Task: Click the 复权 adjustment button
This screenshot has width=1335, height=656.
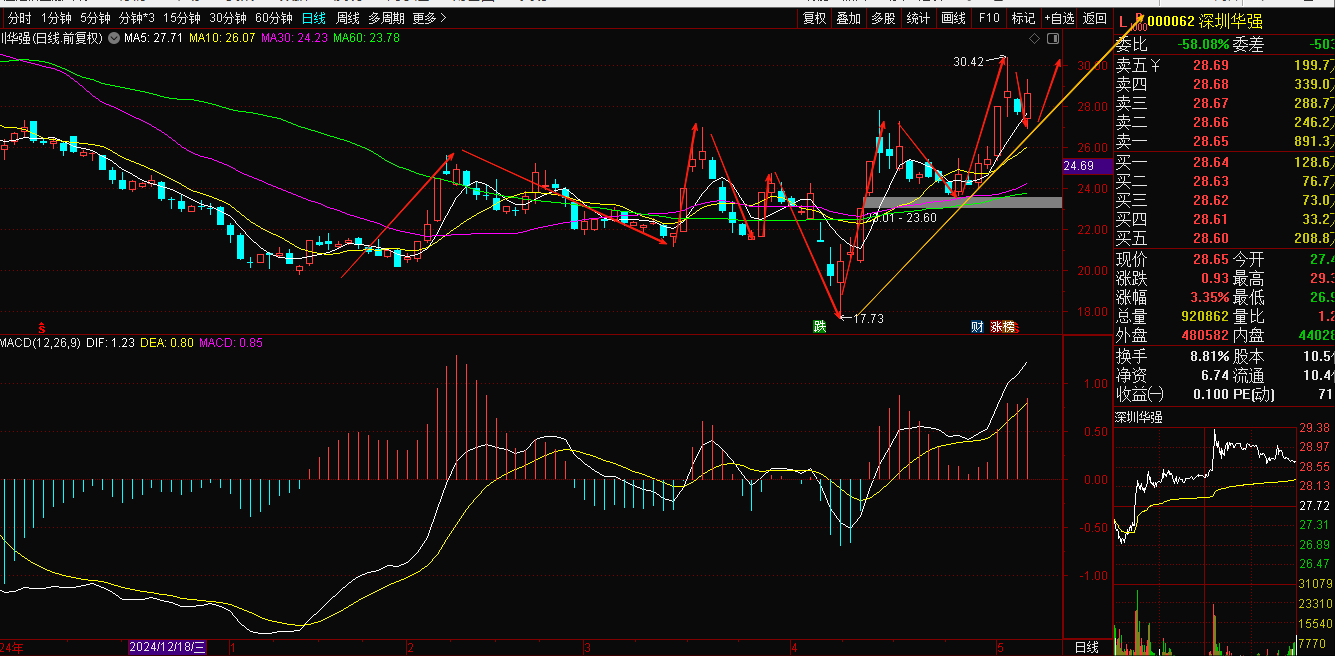Action: (815, 18)
